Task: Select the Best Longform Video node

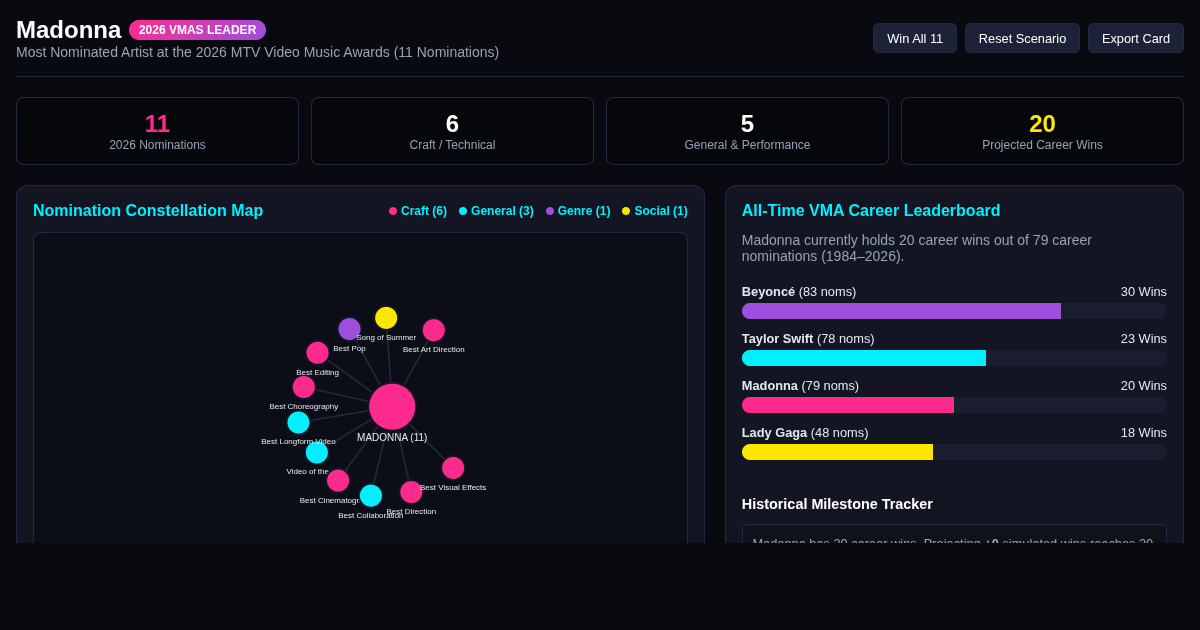Action: (298, 422)
